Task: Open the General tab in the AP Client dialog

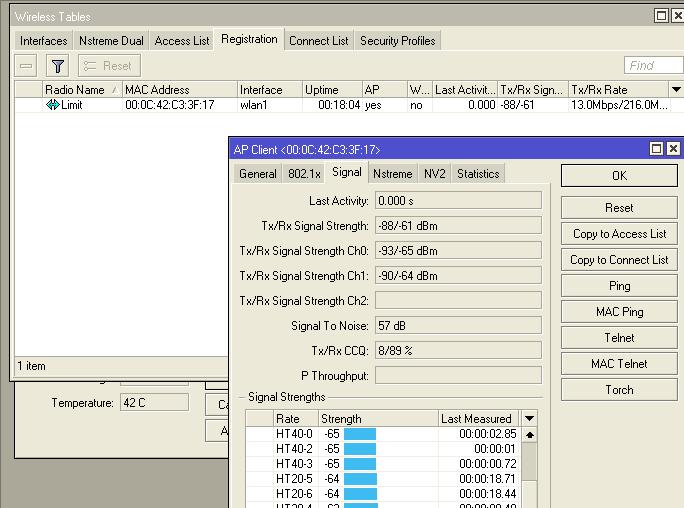Action: click(x=258, y=174)
